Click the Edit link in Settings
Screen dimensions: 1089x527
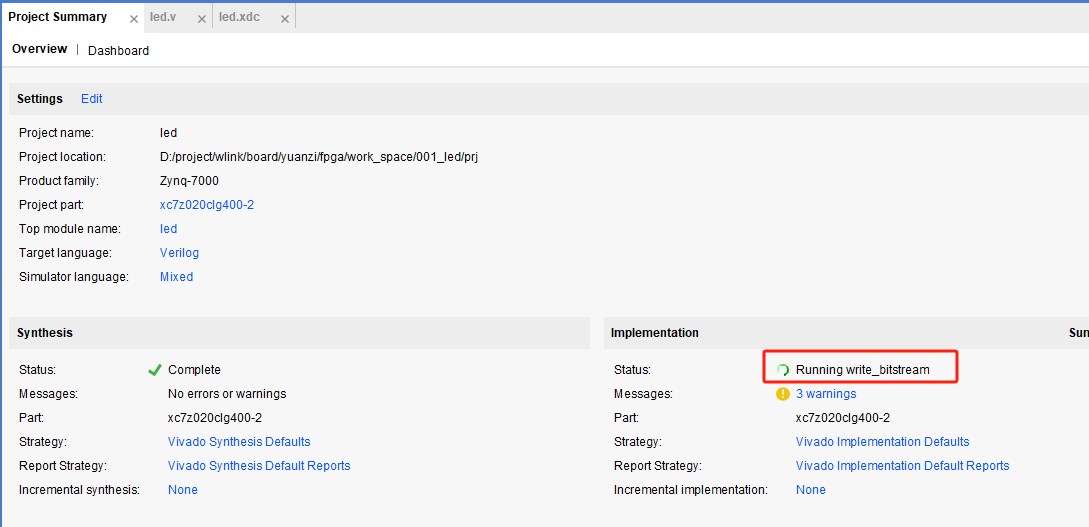[92, 99]
